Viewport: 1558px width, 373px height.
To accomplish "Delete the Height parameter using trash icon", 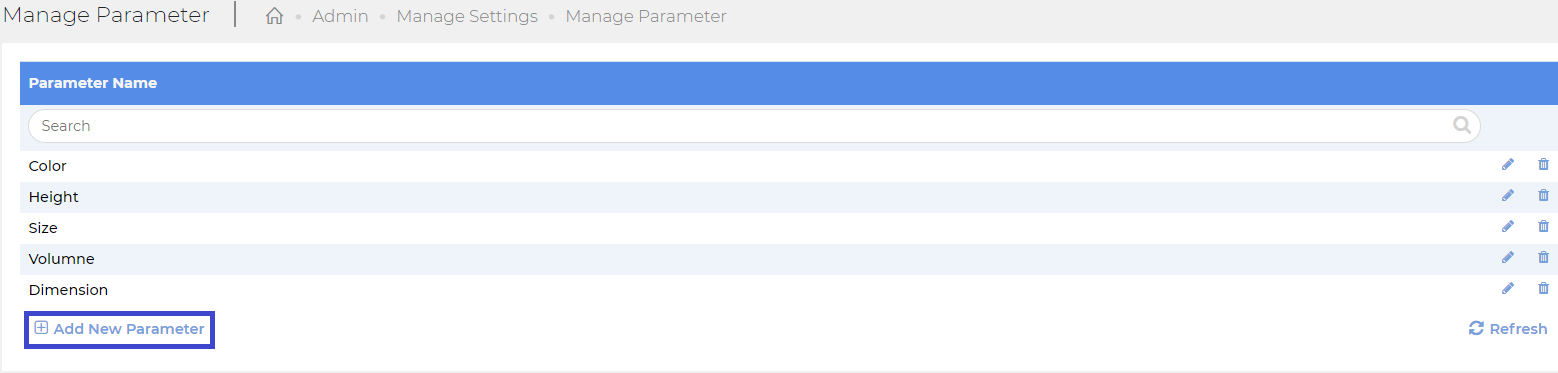I will point(1543,196).
